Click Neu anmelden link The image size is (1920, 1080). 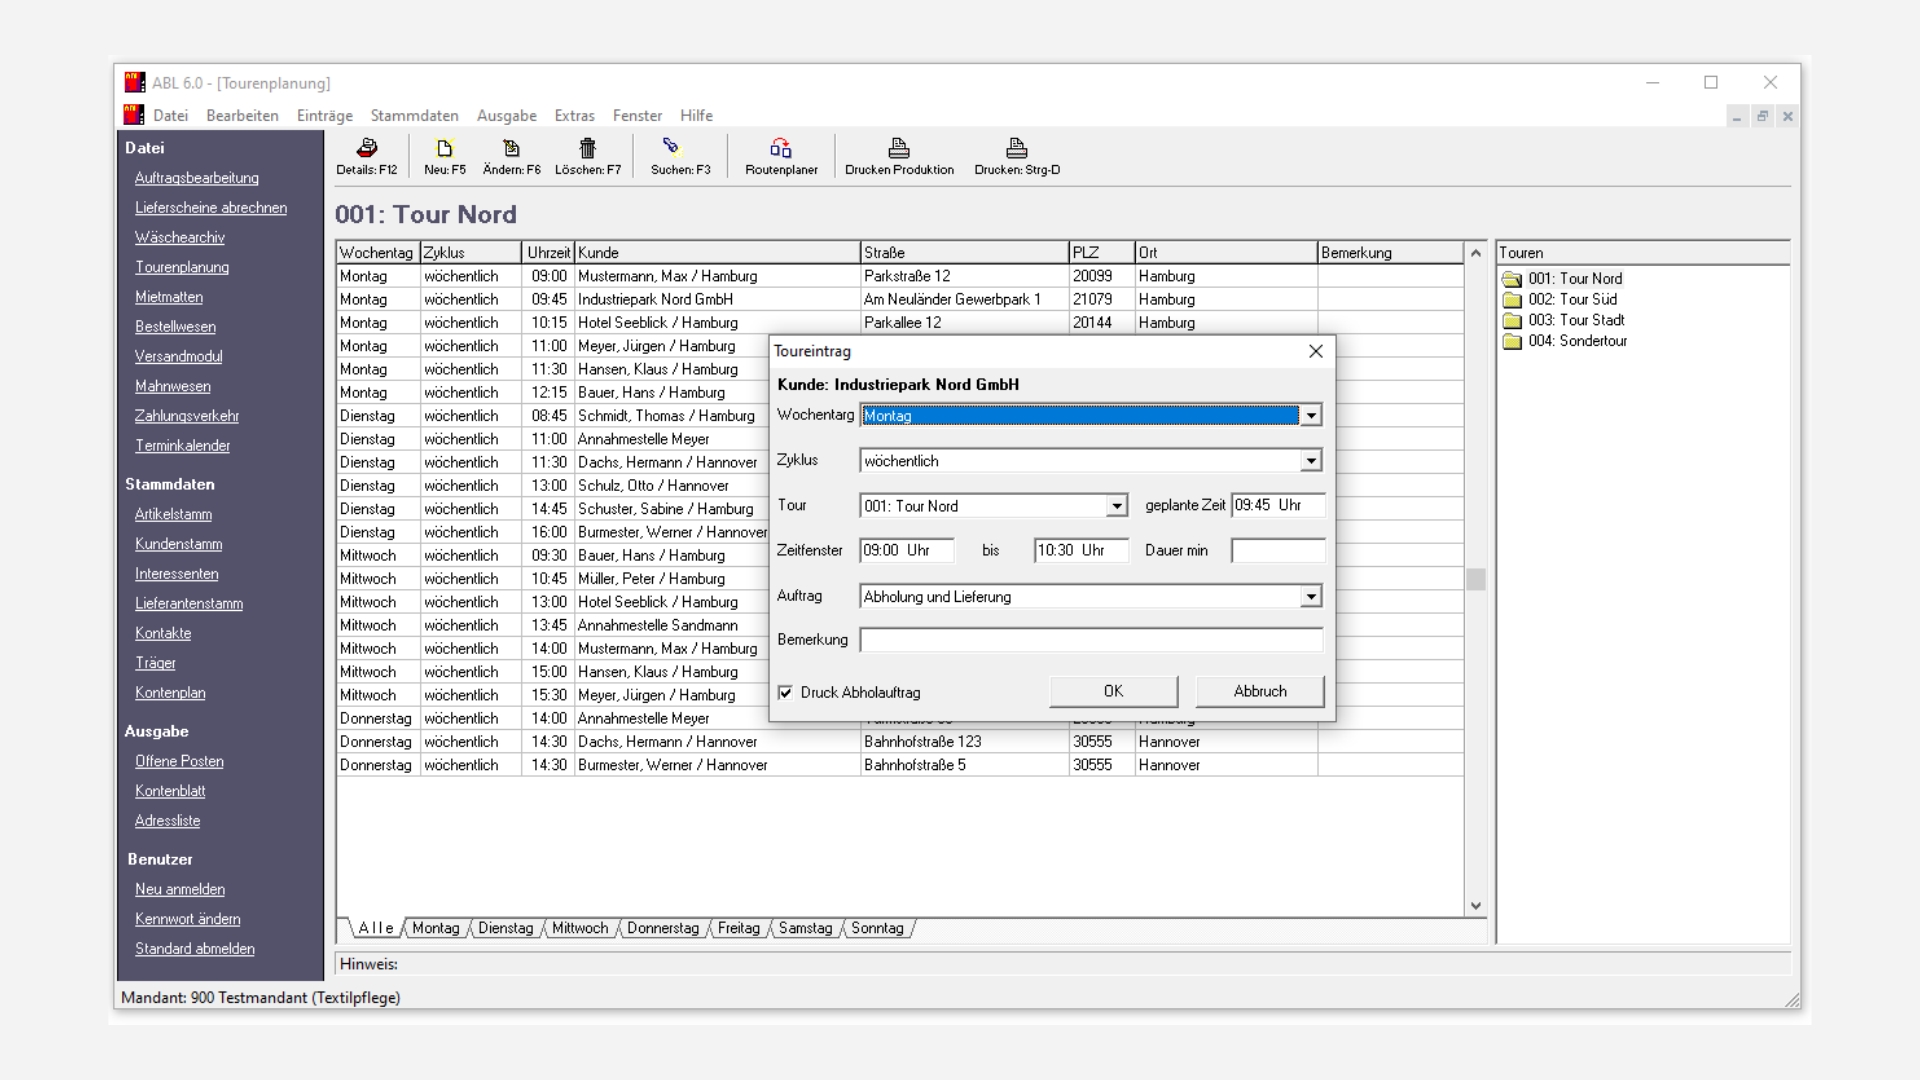(x=180, y=889)
